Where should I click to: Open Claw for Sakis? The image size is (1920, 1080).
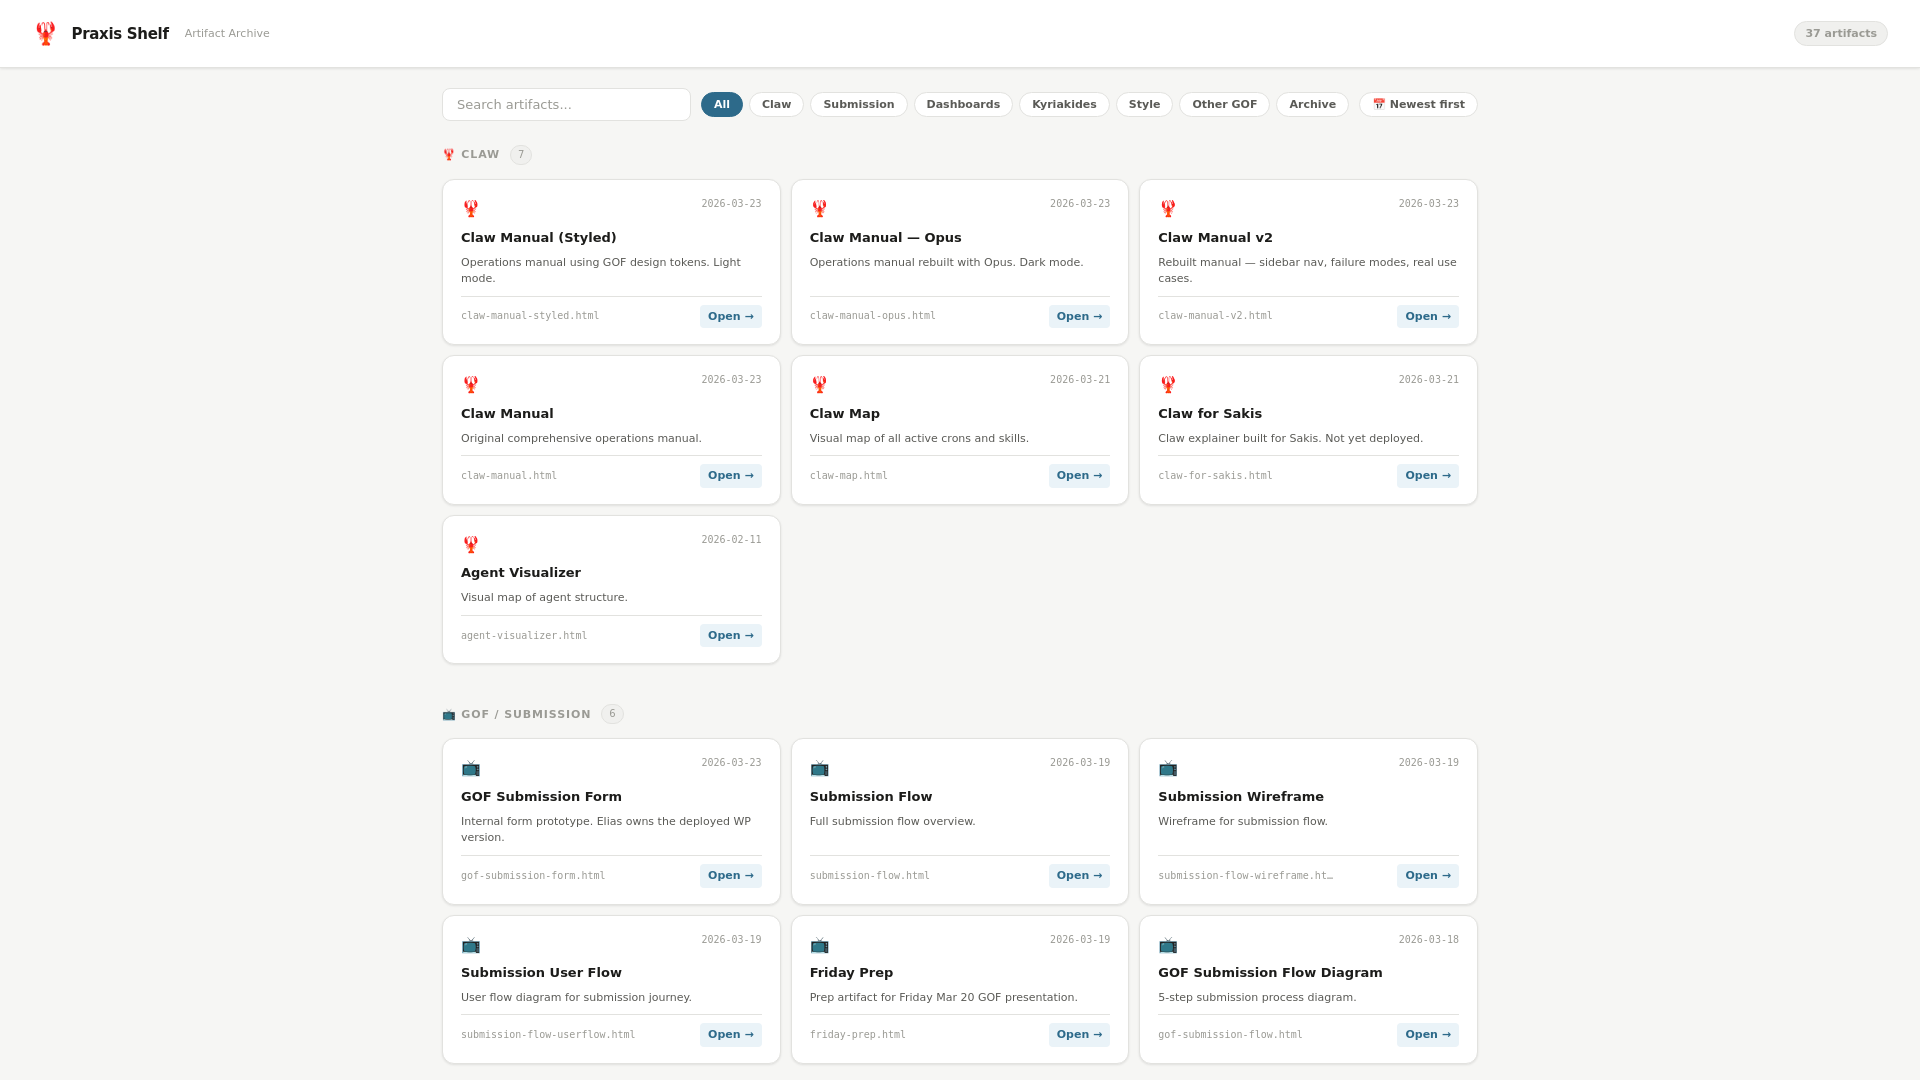click(x=1428, y=476)
